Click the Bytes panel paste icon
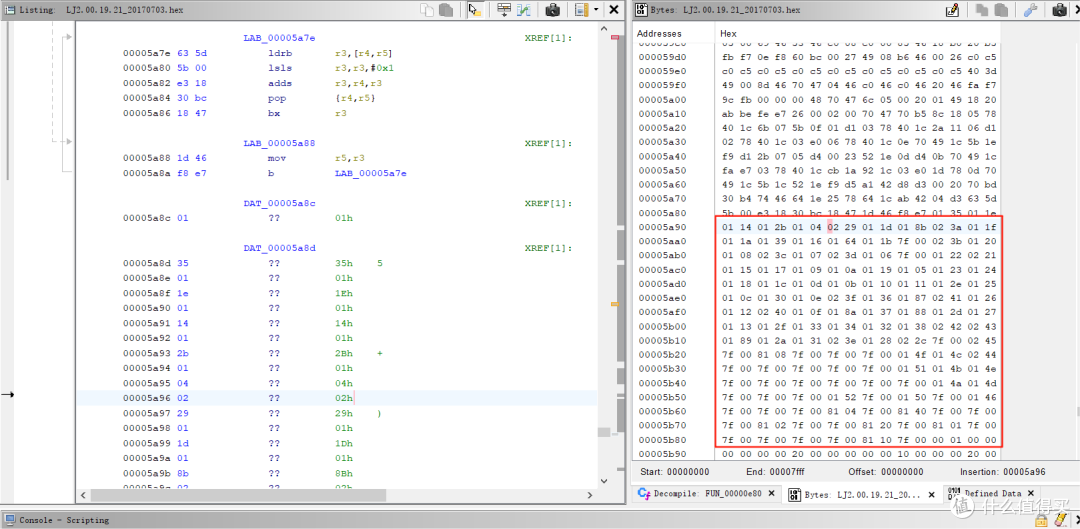 point(999,10)
